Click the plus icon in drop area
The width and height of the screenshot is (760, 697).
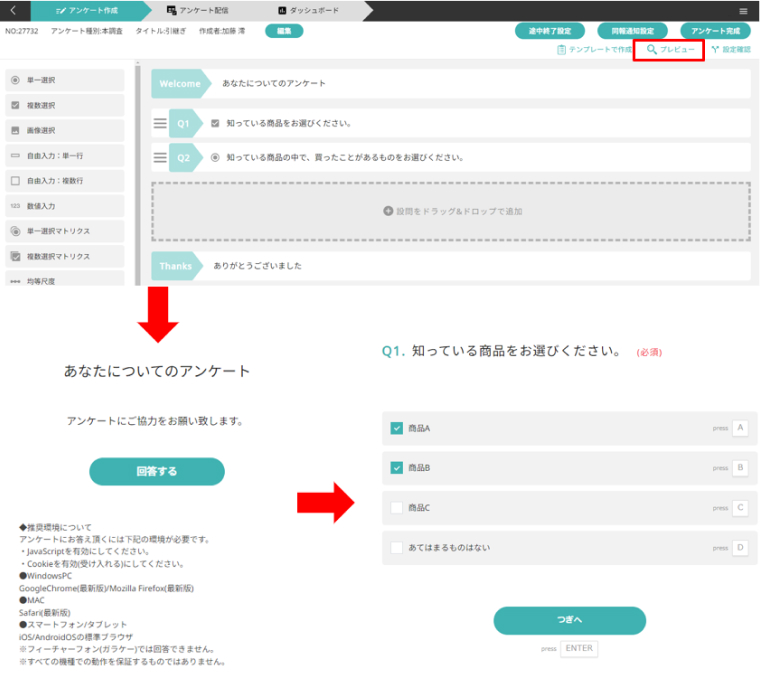388,211
